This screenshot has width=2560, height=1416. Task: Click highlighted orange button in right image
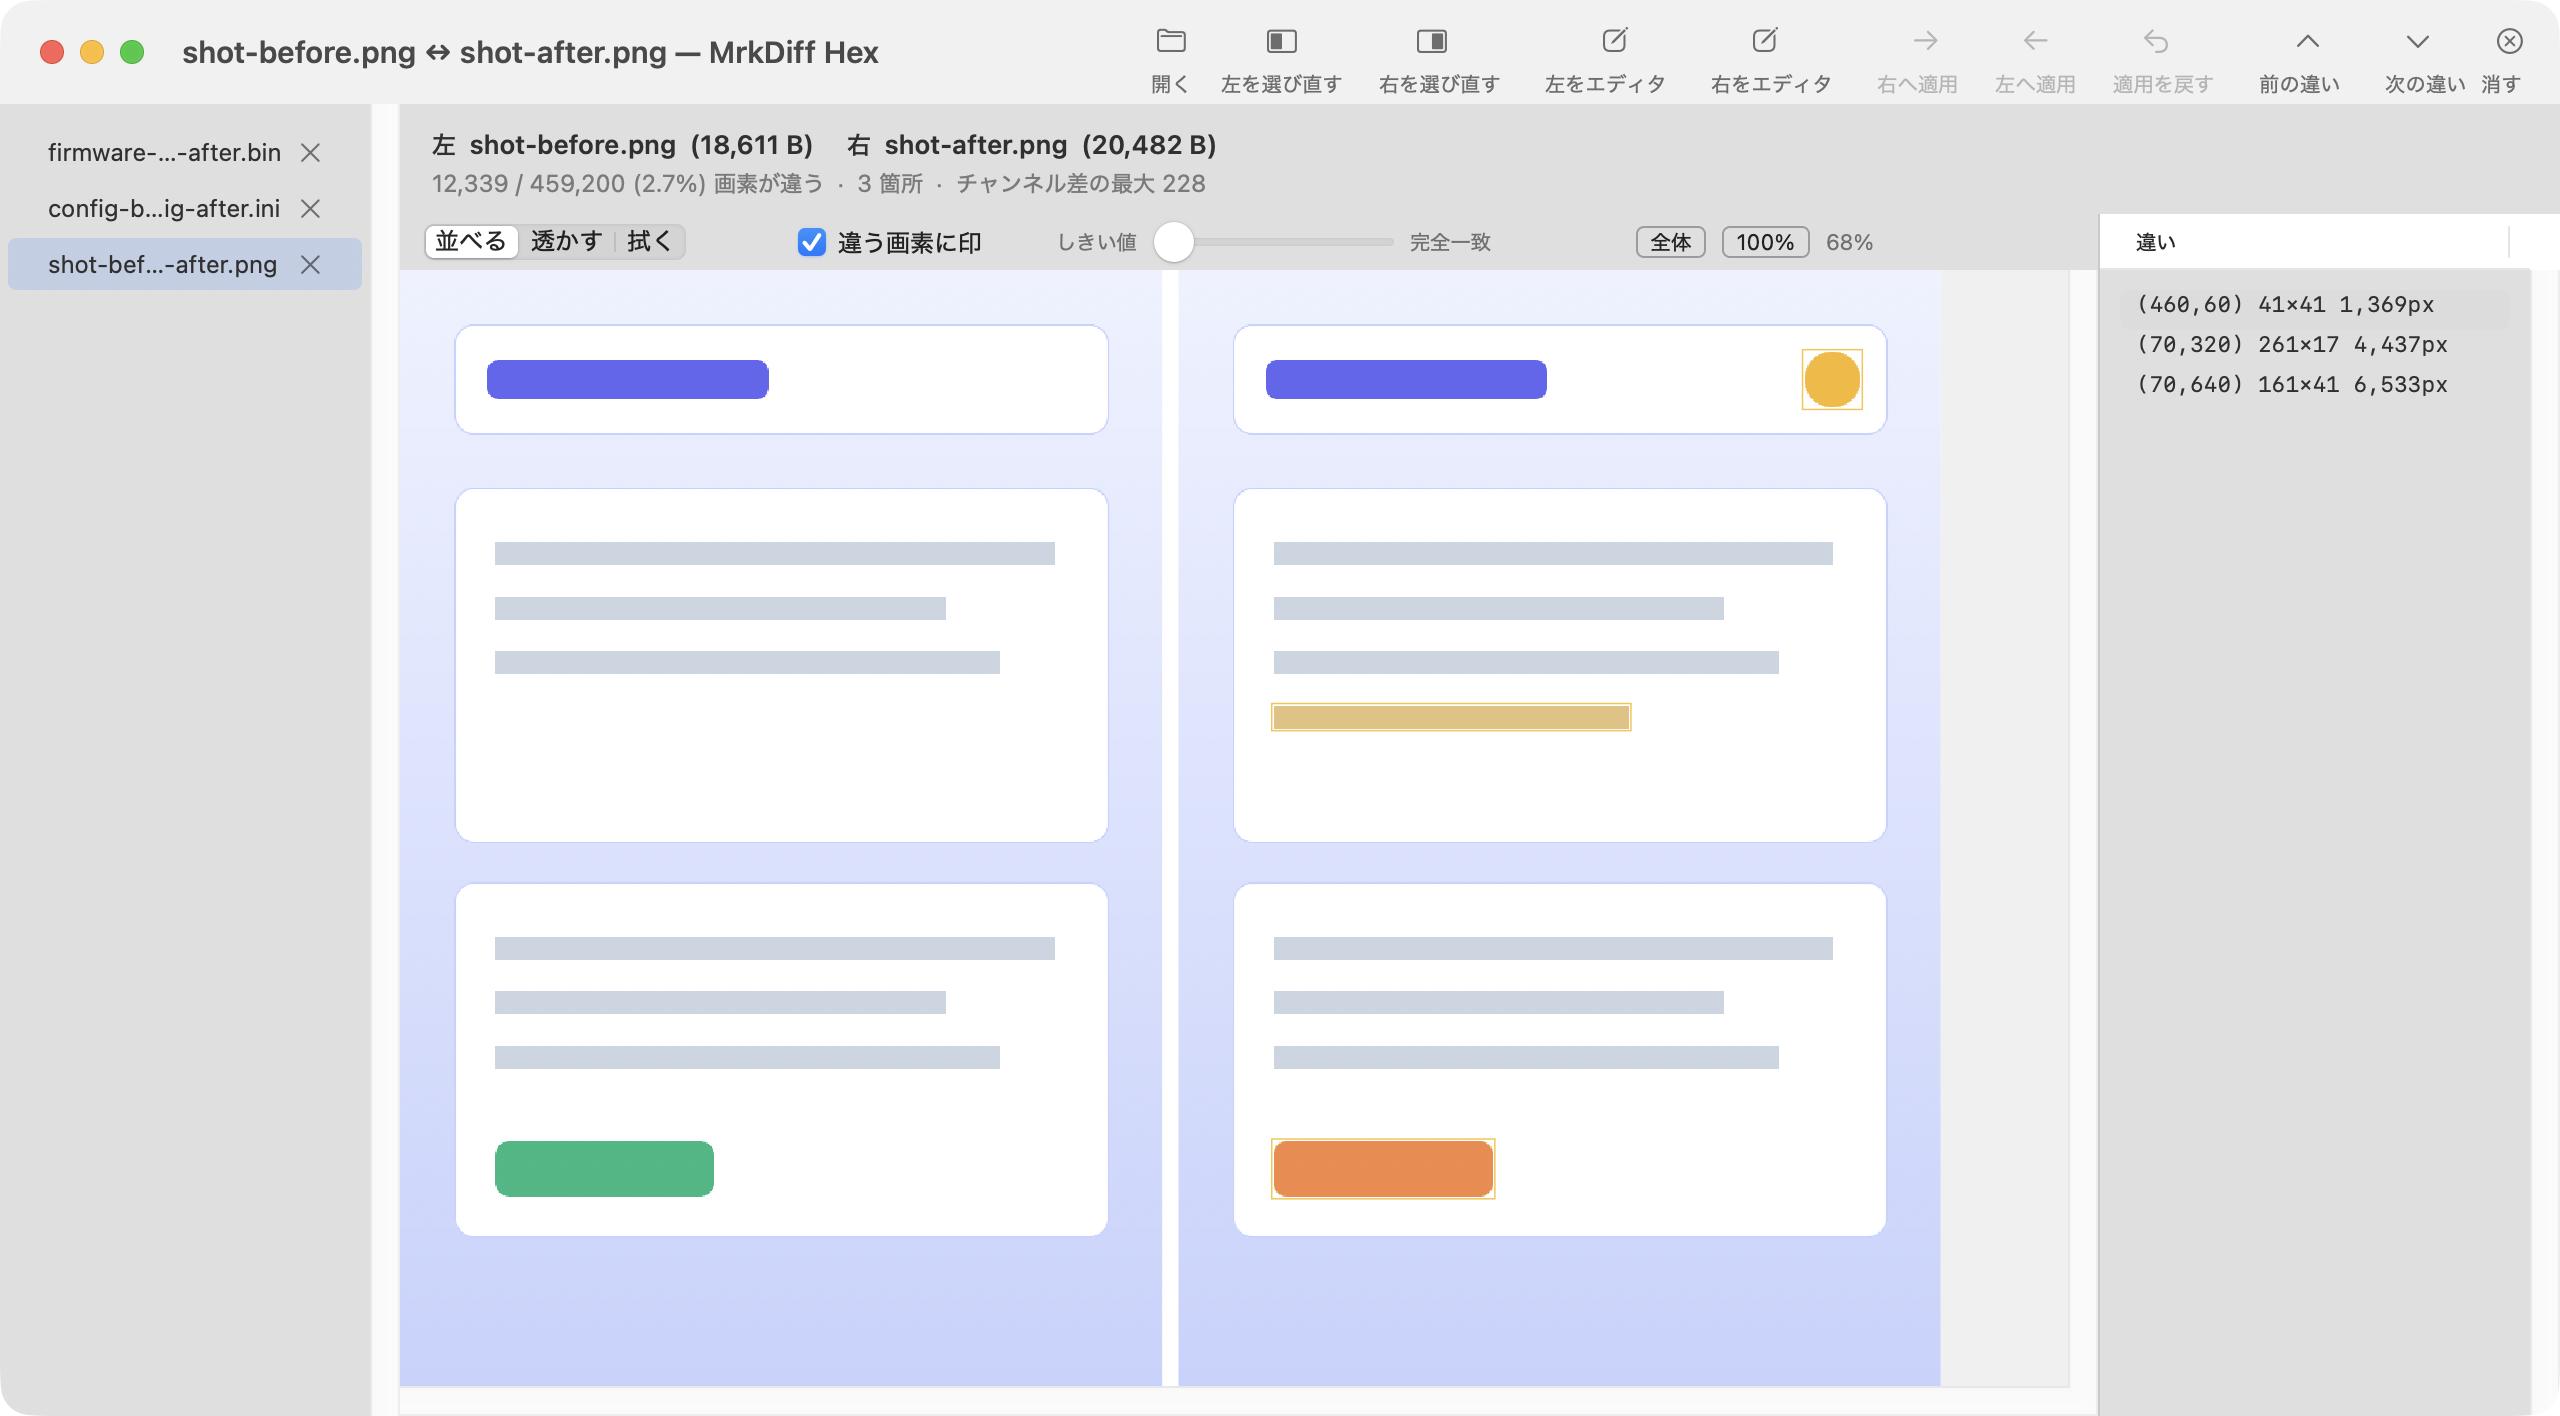pyautogui.click(x=1382, y=1168)
